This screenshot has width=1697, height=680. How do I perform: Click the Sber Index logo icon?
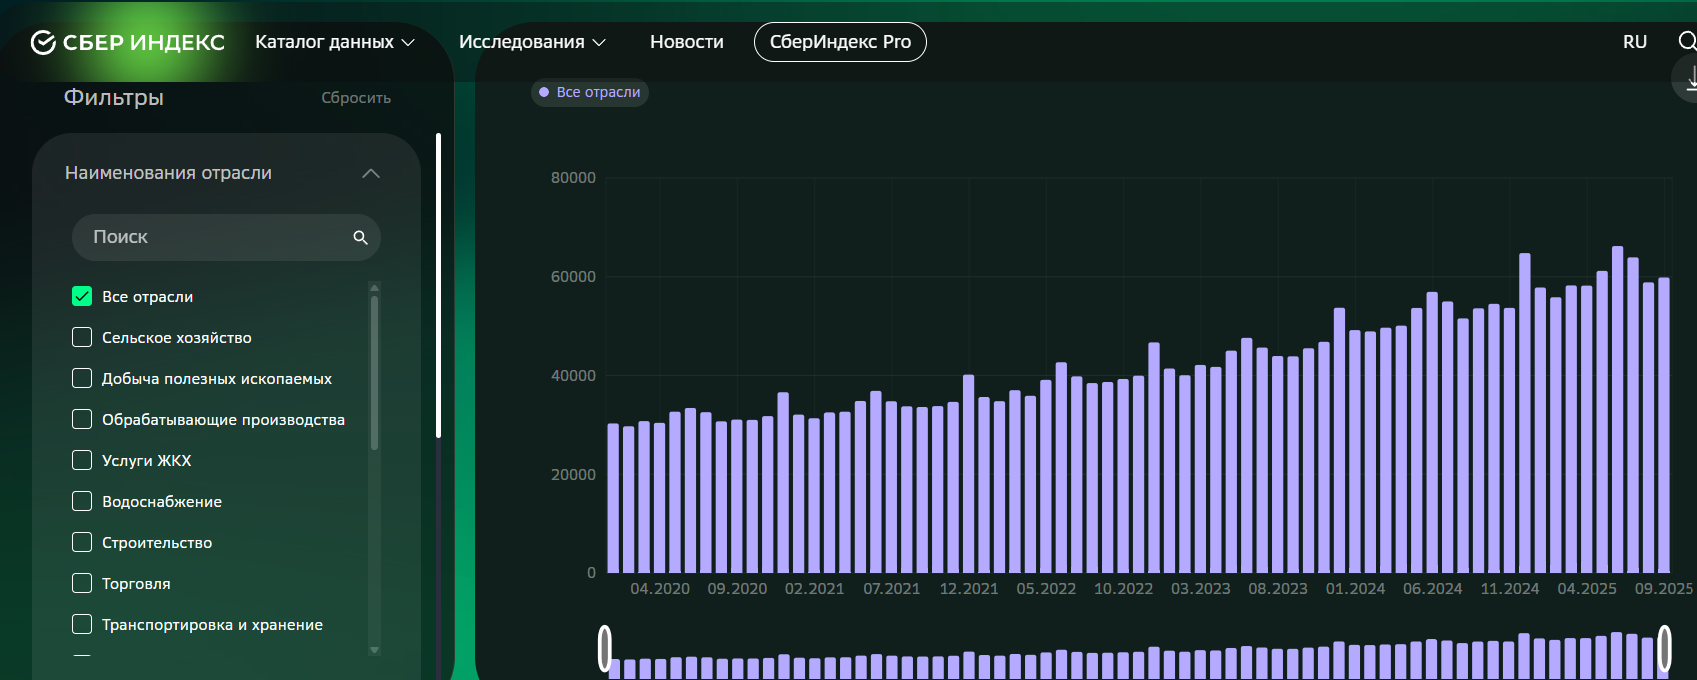[43, 42]
